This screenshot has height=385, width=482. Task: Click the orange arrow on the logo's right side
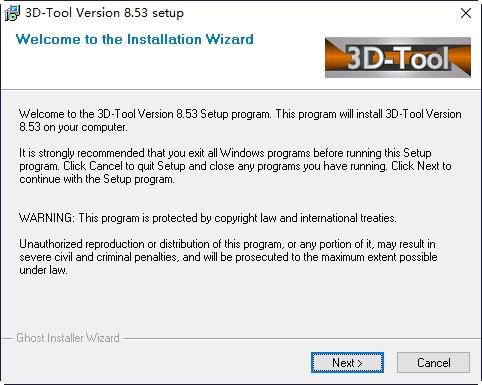click(x=461, y=58)
